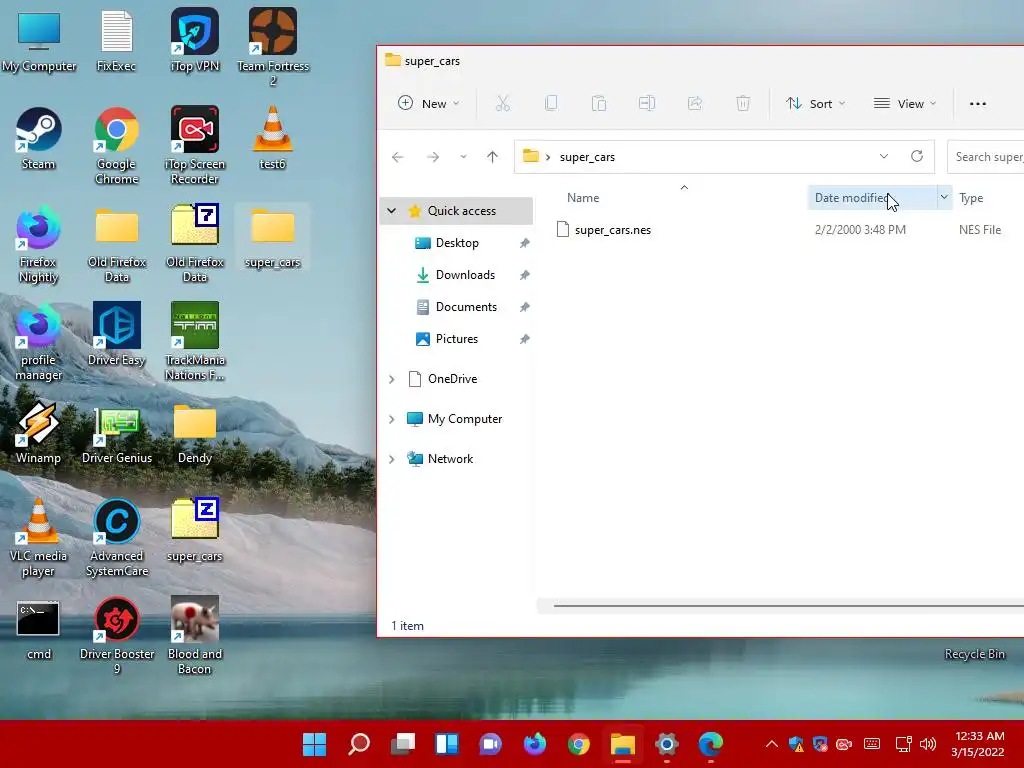
Task: Click the Cut scissors icon in Explorer toolbar
Action: [x=502, y=103]
